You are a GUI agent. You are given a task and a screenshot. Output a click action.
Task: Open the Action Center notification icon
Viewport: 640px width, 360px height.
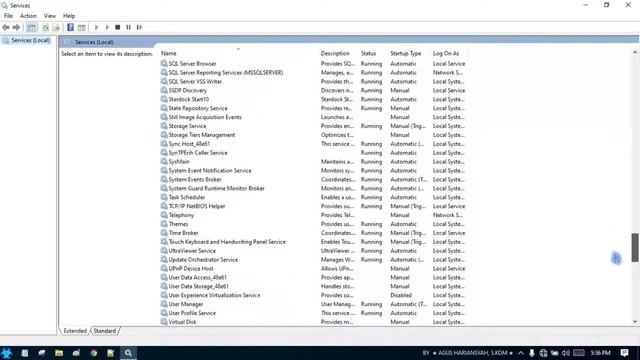click(624, 353)
